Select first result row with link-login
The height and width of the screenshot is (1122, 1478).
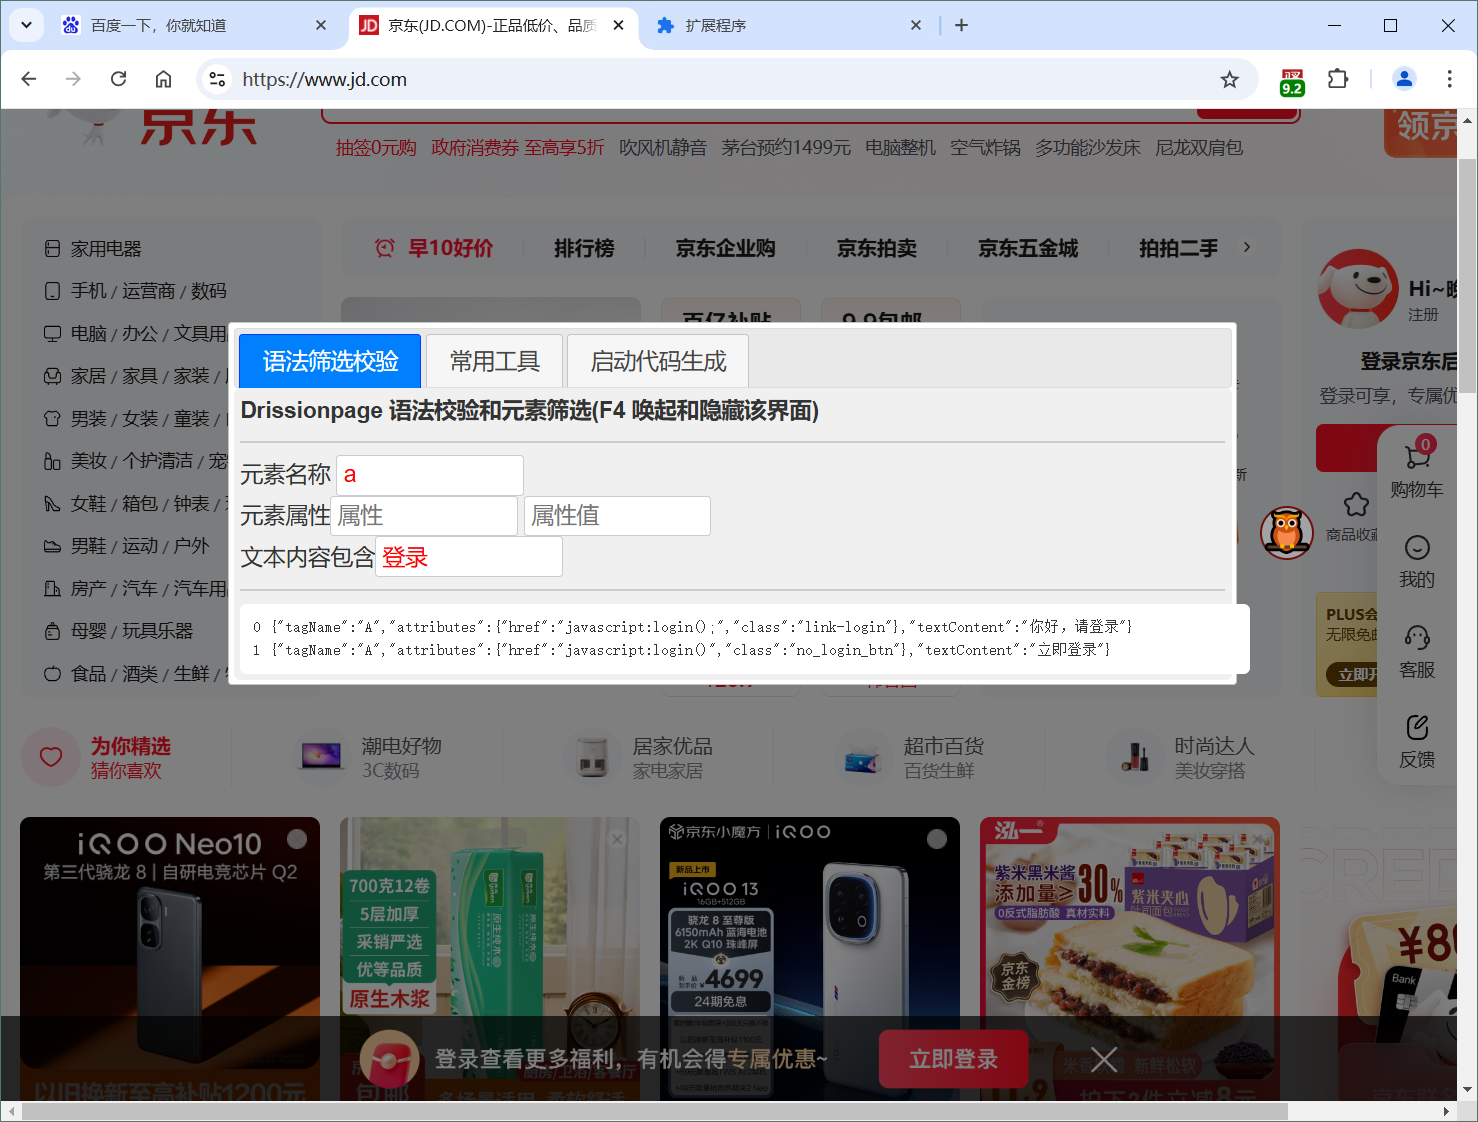pyautogui.click(x=692, y=627)
